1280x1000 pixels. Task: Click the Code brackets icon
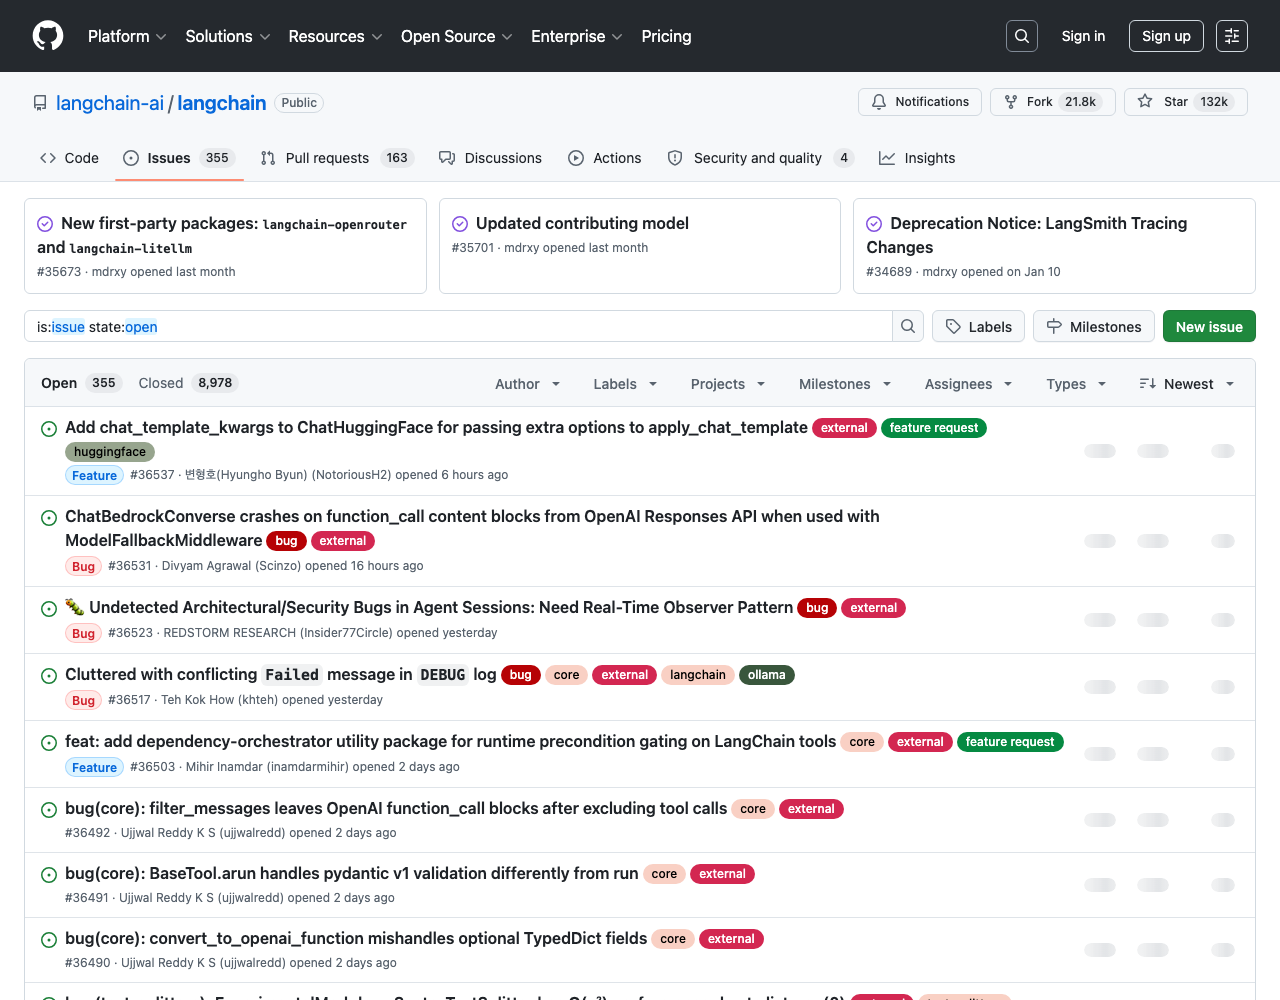coord(48,158)
